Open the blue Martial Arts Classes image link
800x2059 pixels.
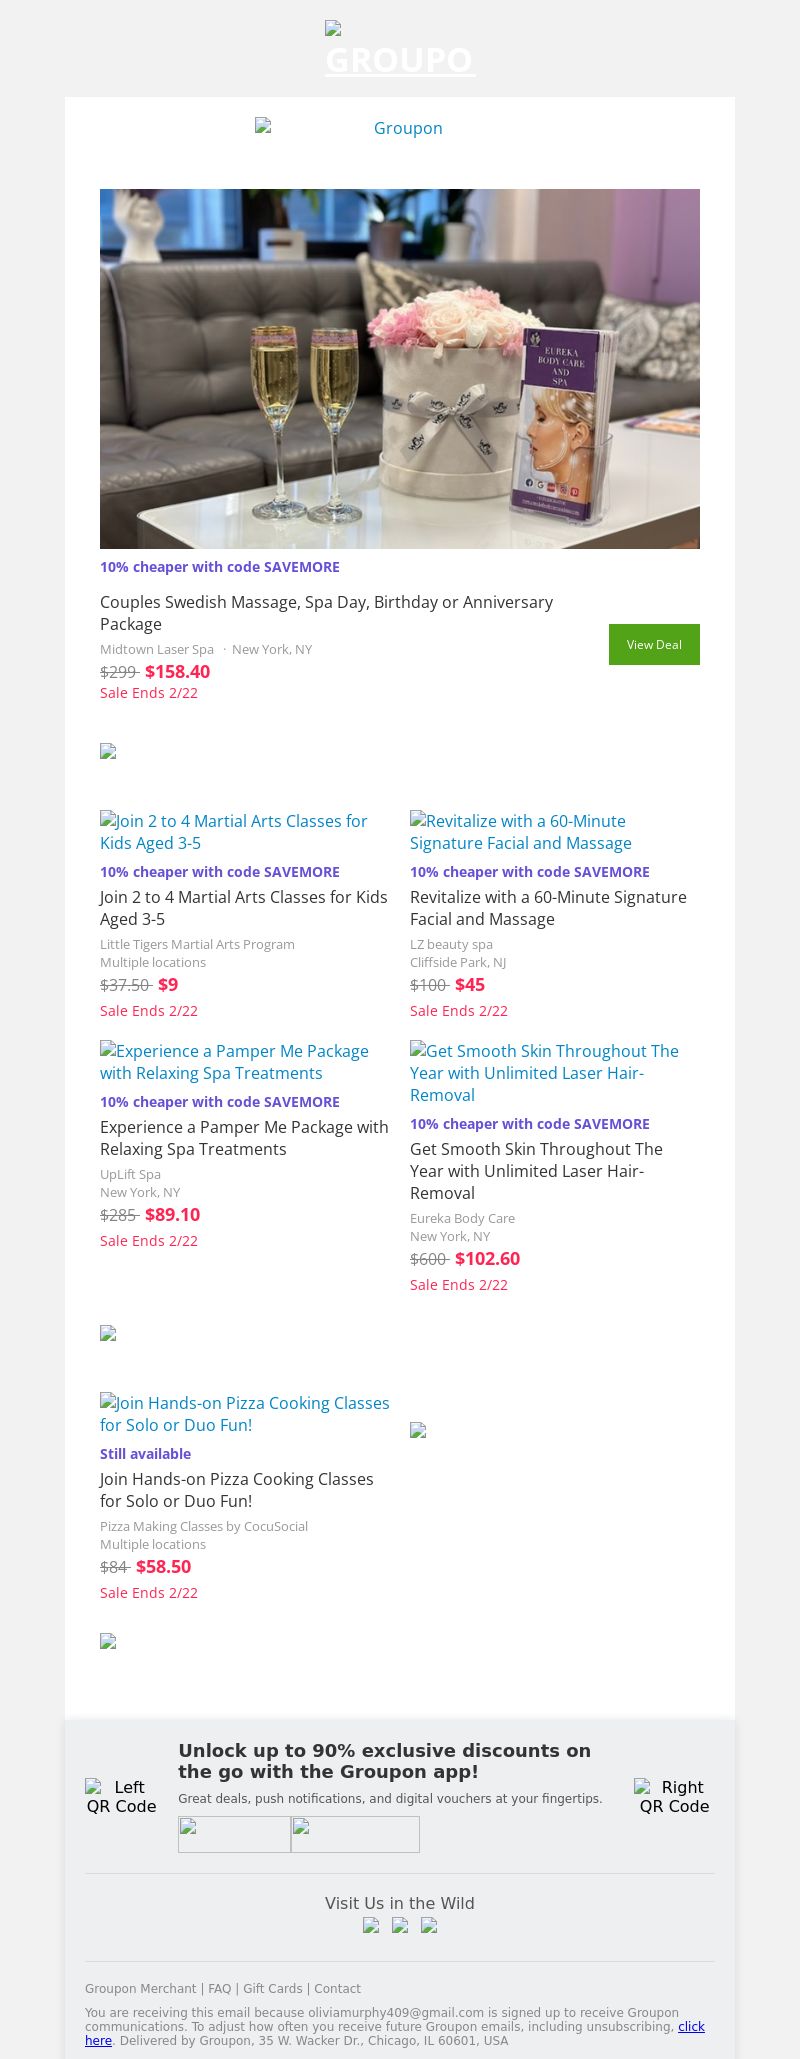(x=234, y=832)
